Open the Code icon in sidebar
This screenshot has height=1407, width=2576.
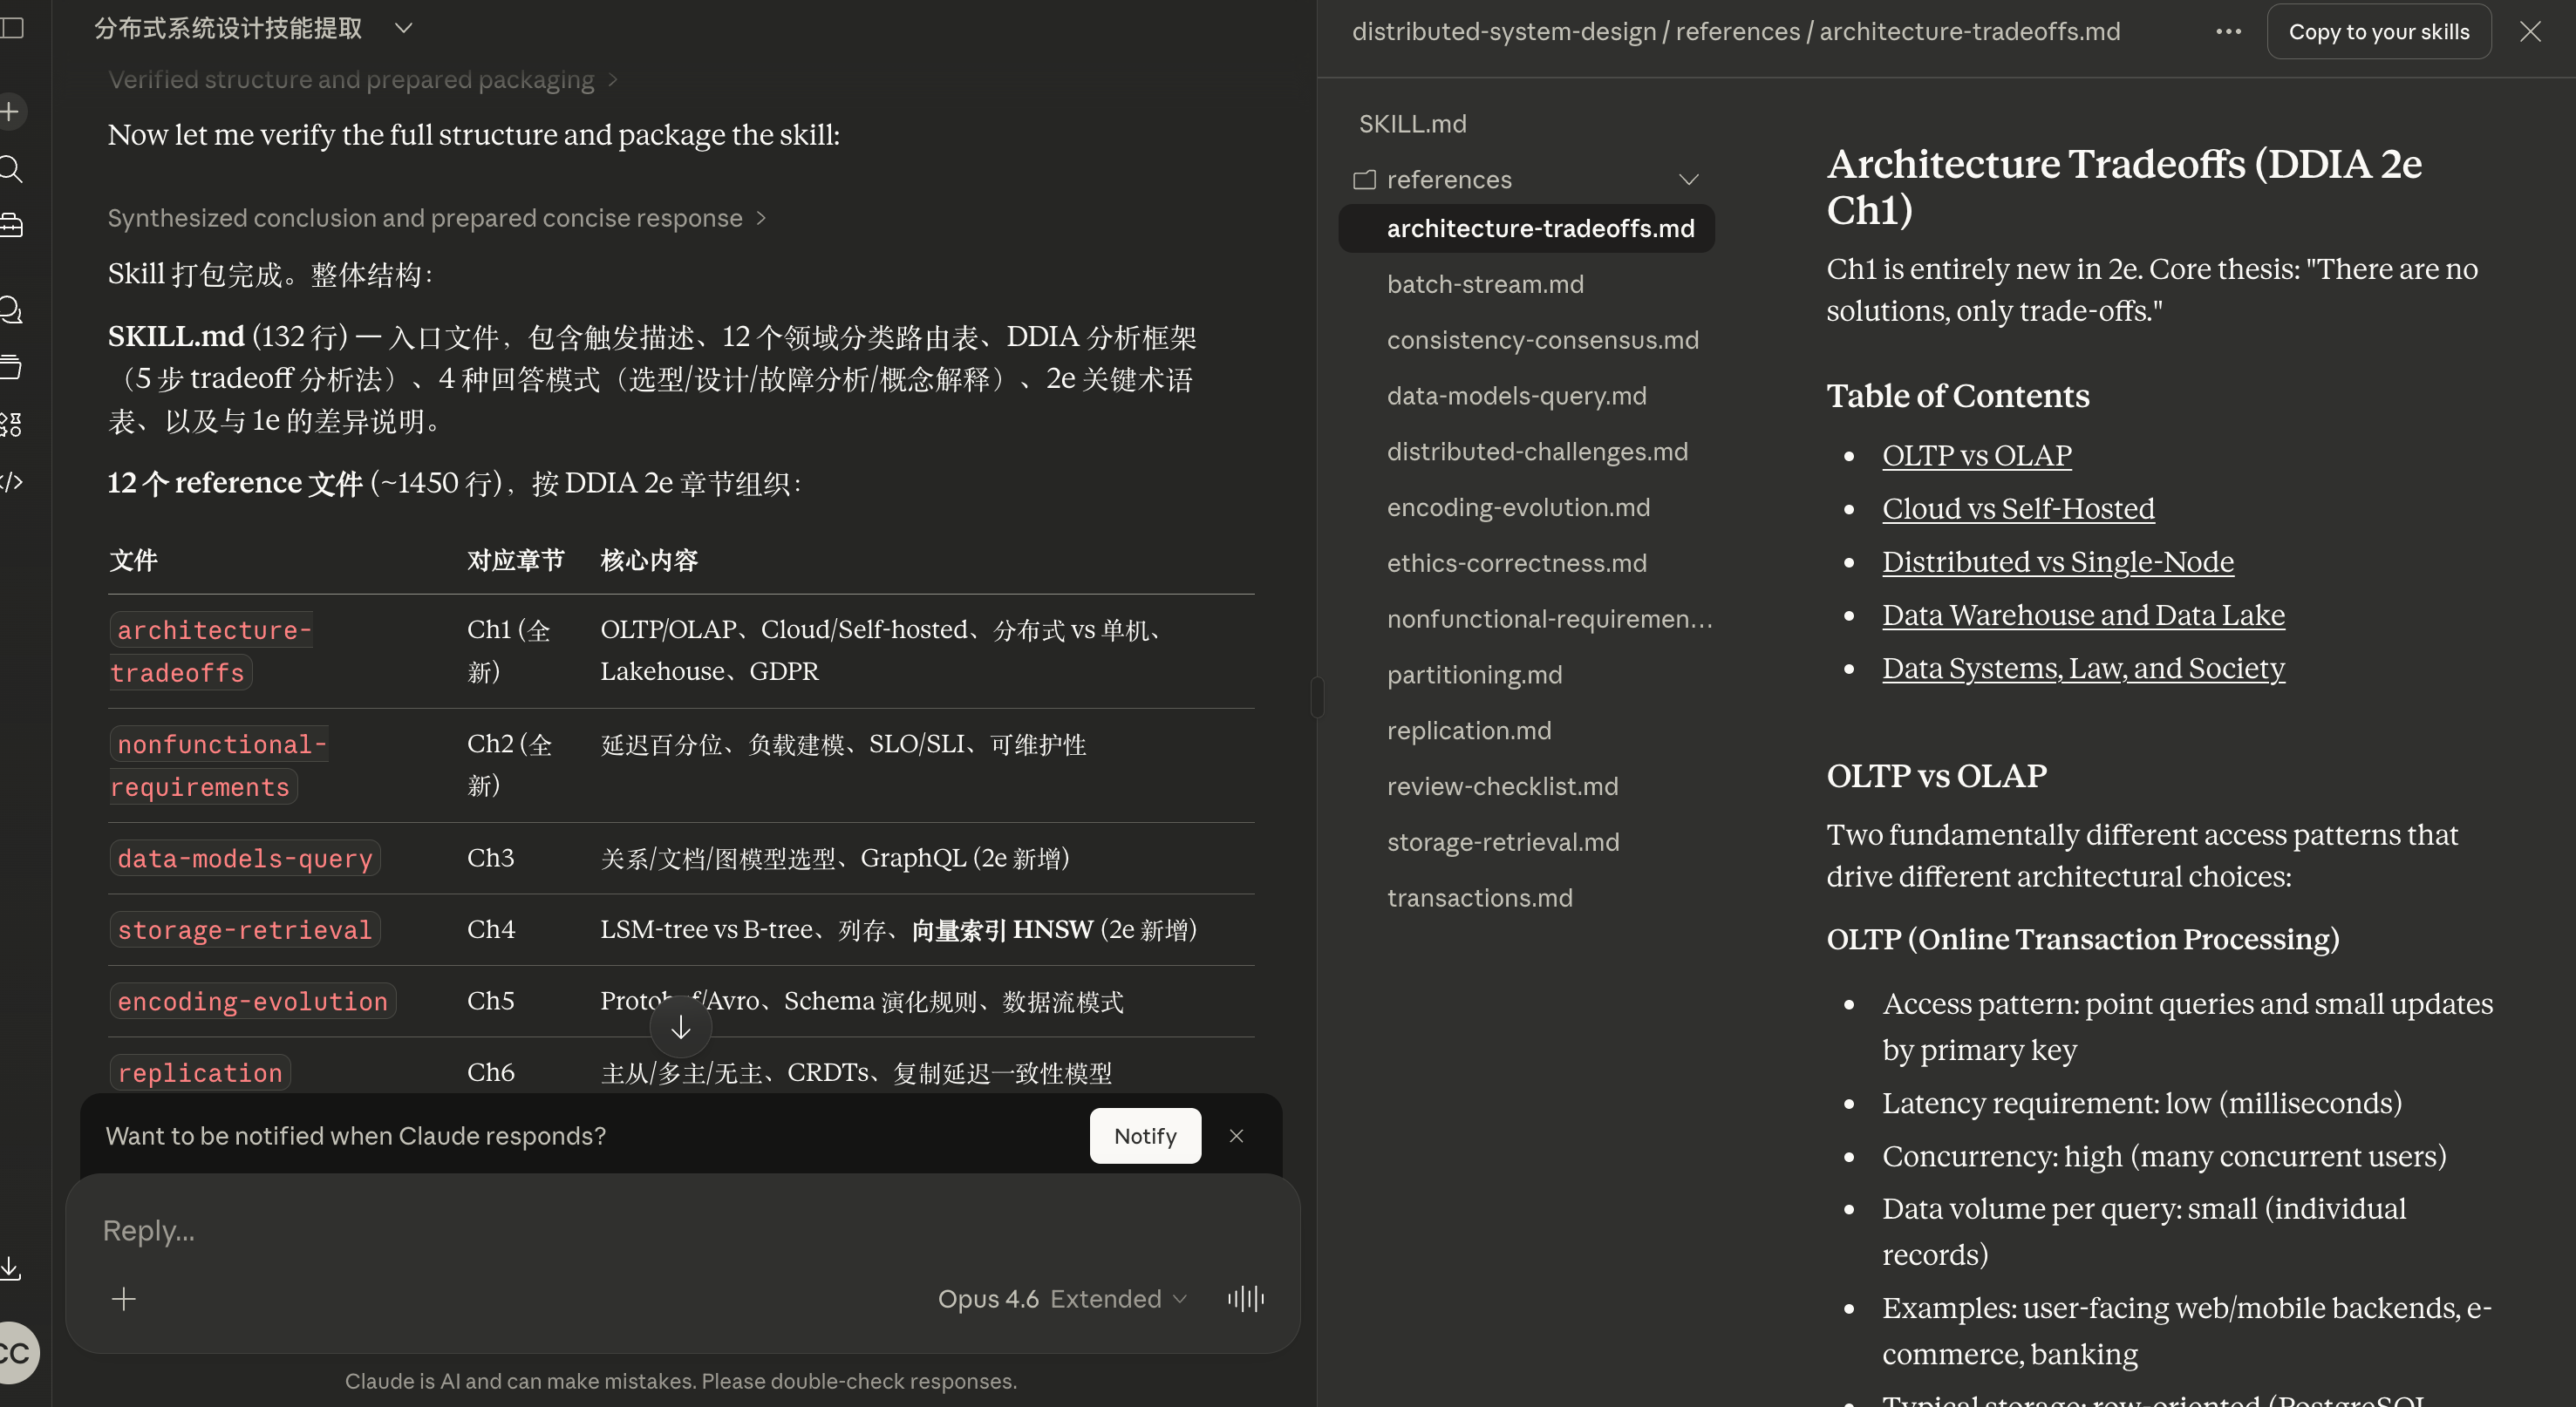tap(10, 482)
